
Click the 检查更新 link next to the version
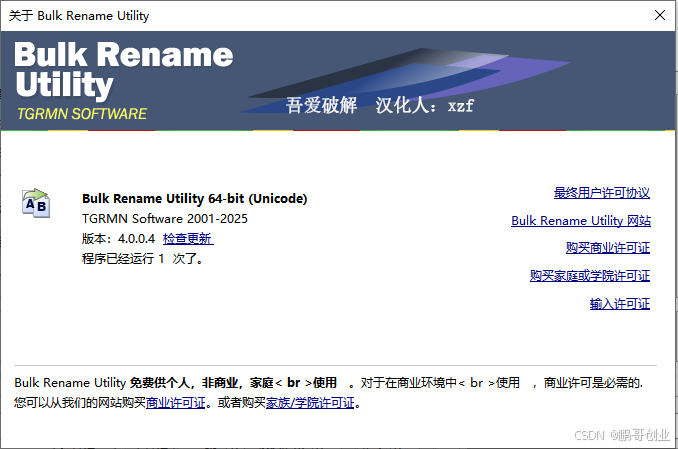188,238
